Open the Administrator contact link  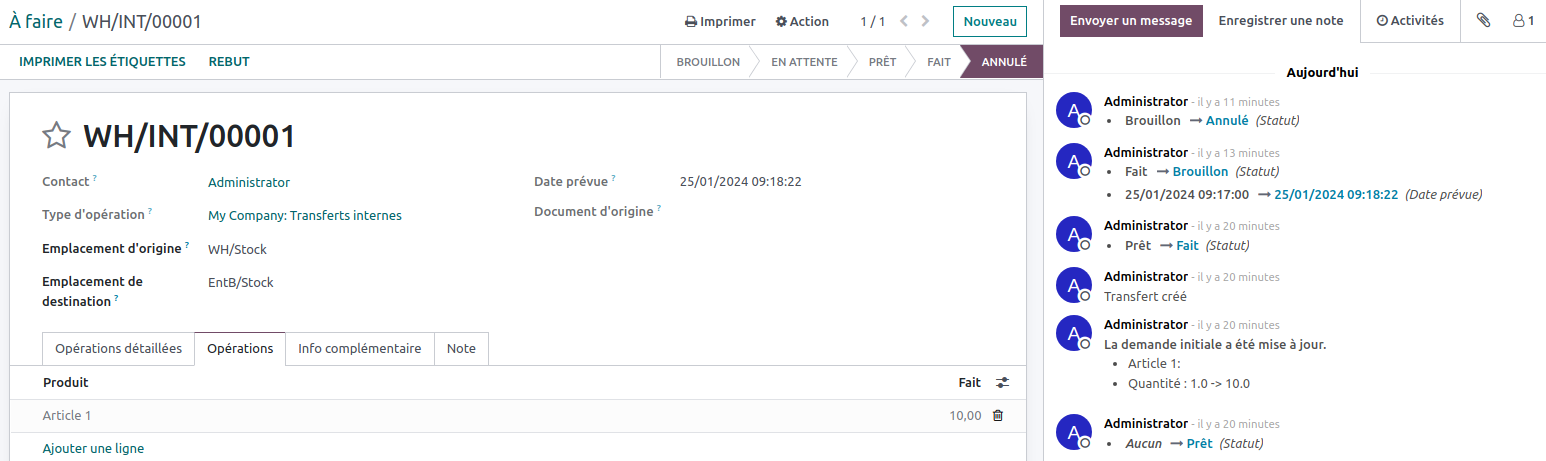tap(249, 183)
